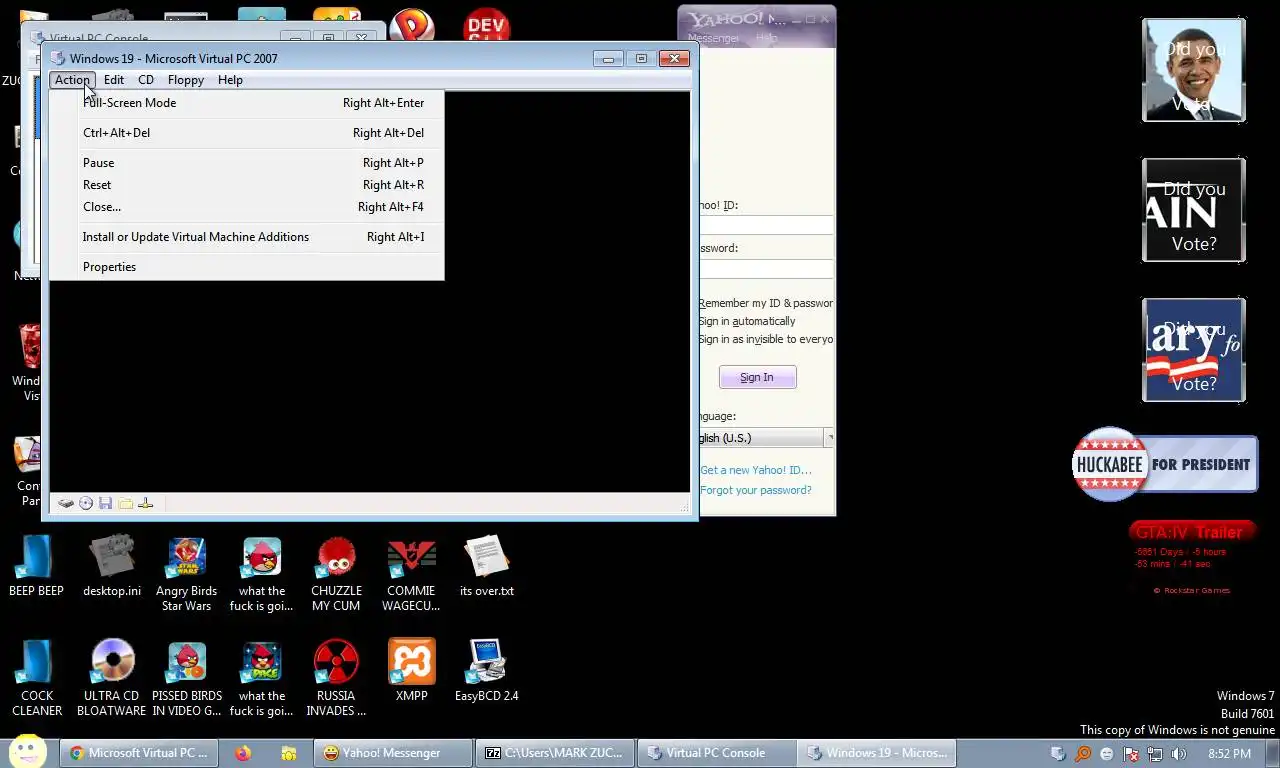The image size is (1280, 768).
Task: Click the network adapter icon in Virtual PC status bar
Action: 146,503
